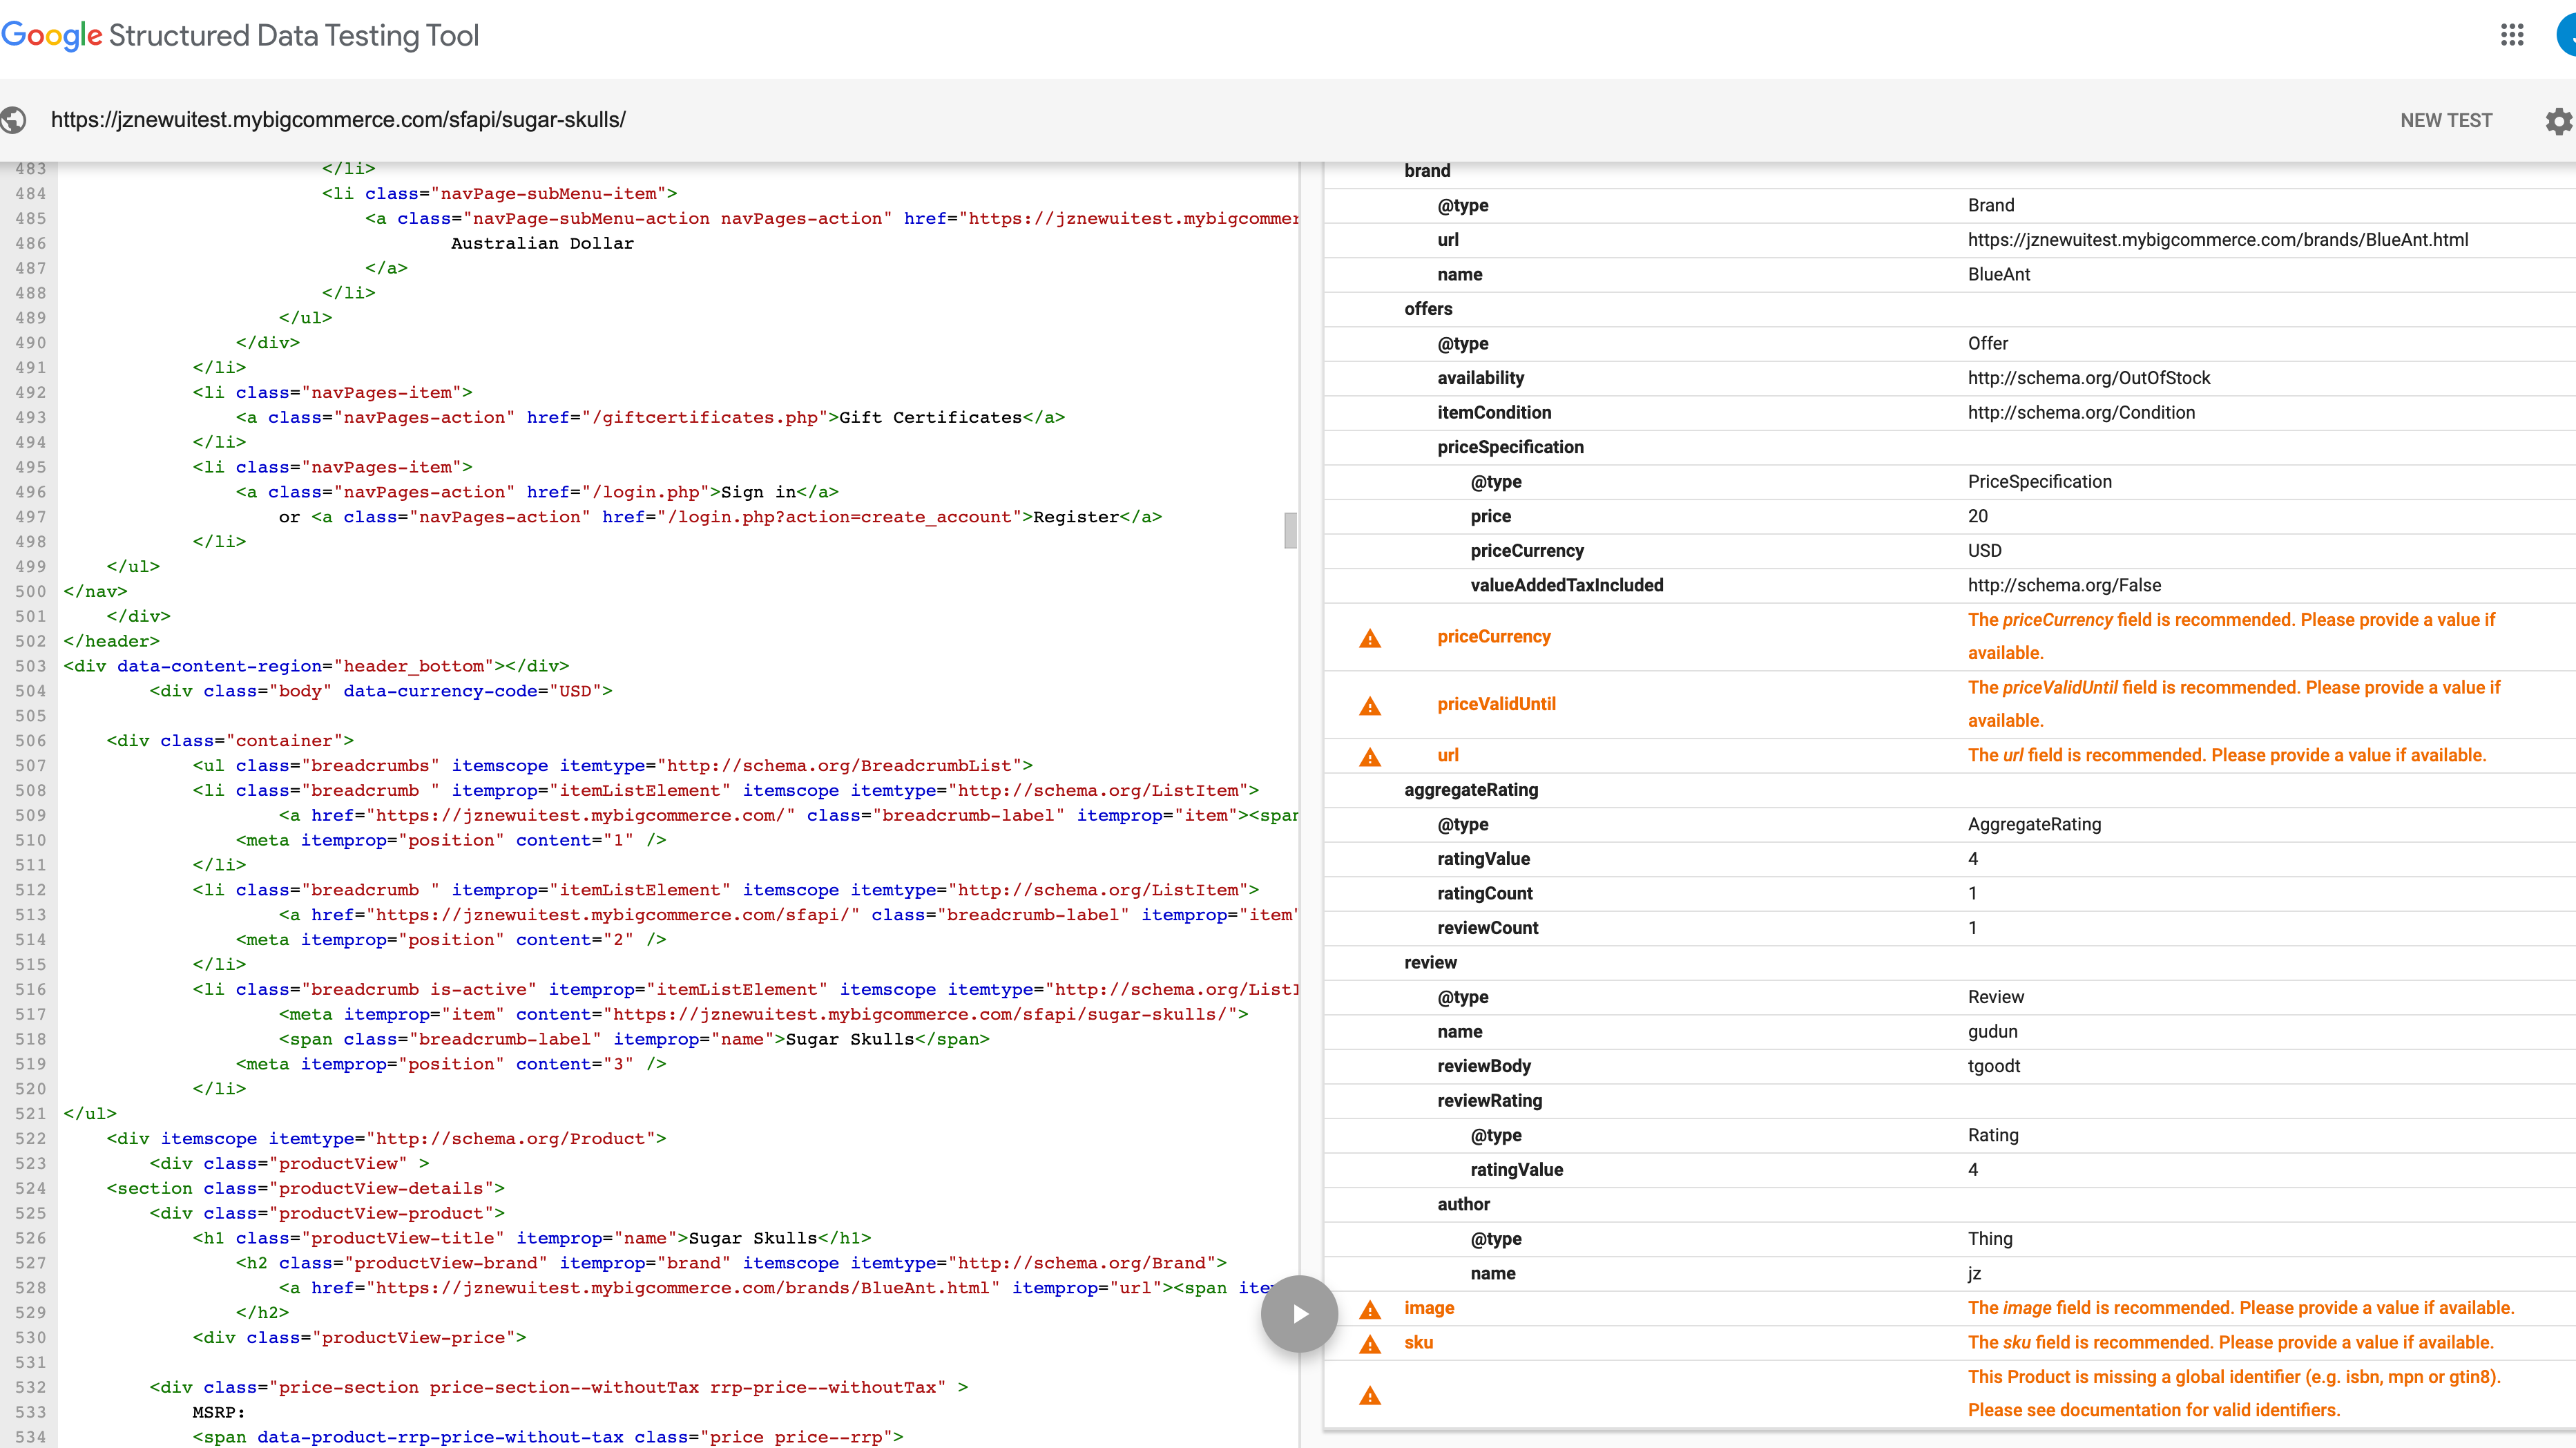Screen dimensions: 2576x1448
Task: Select the reviewRating property row
Action: [1949, 1100]
